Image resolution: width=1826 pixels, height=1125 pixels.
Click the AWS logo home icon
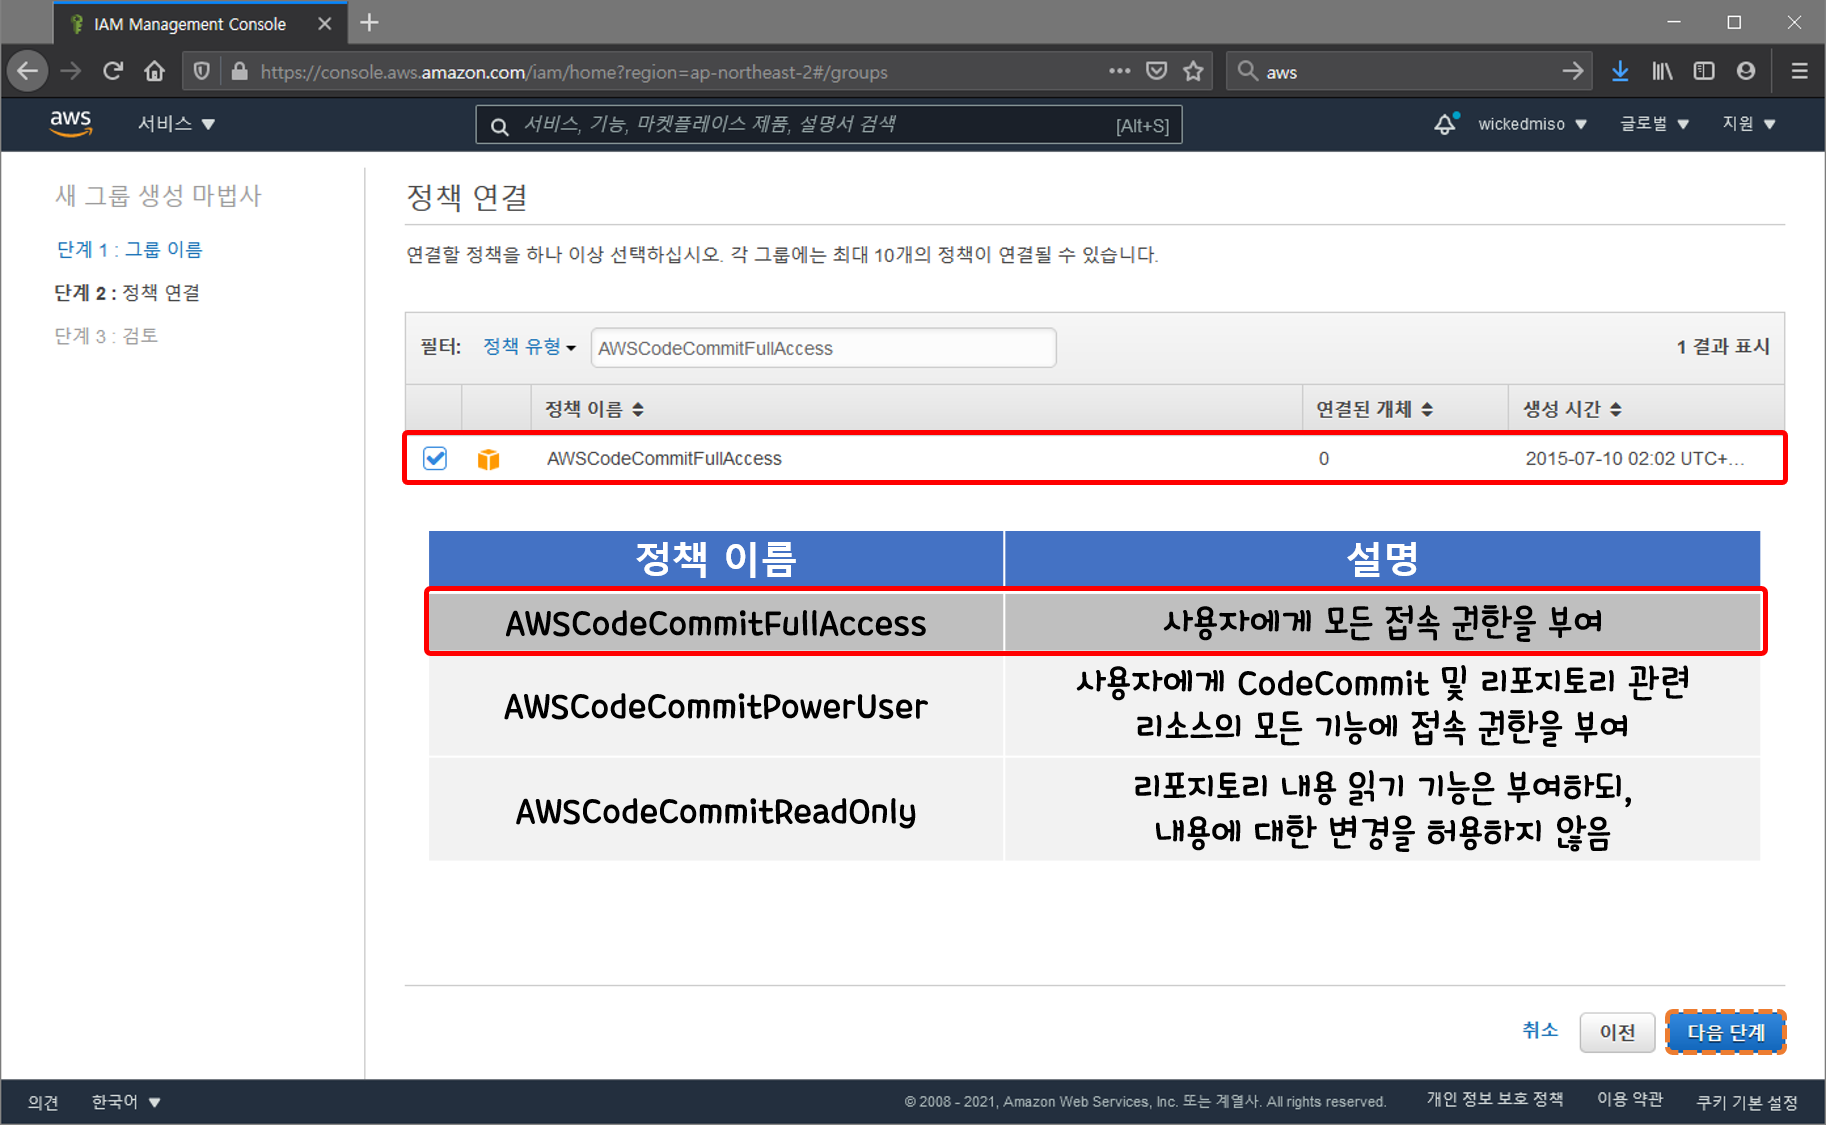(x=71, y=123)
